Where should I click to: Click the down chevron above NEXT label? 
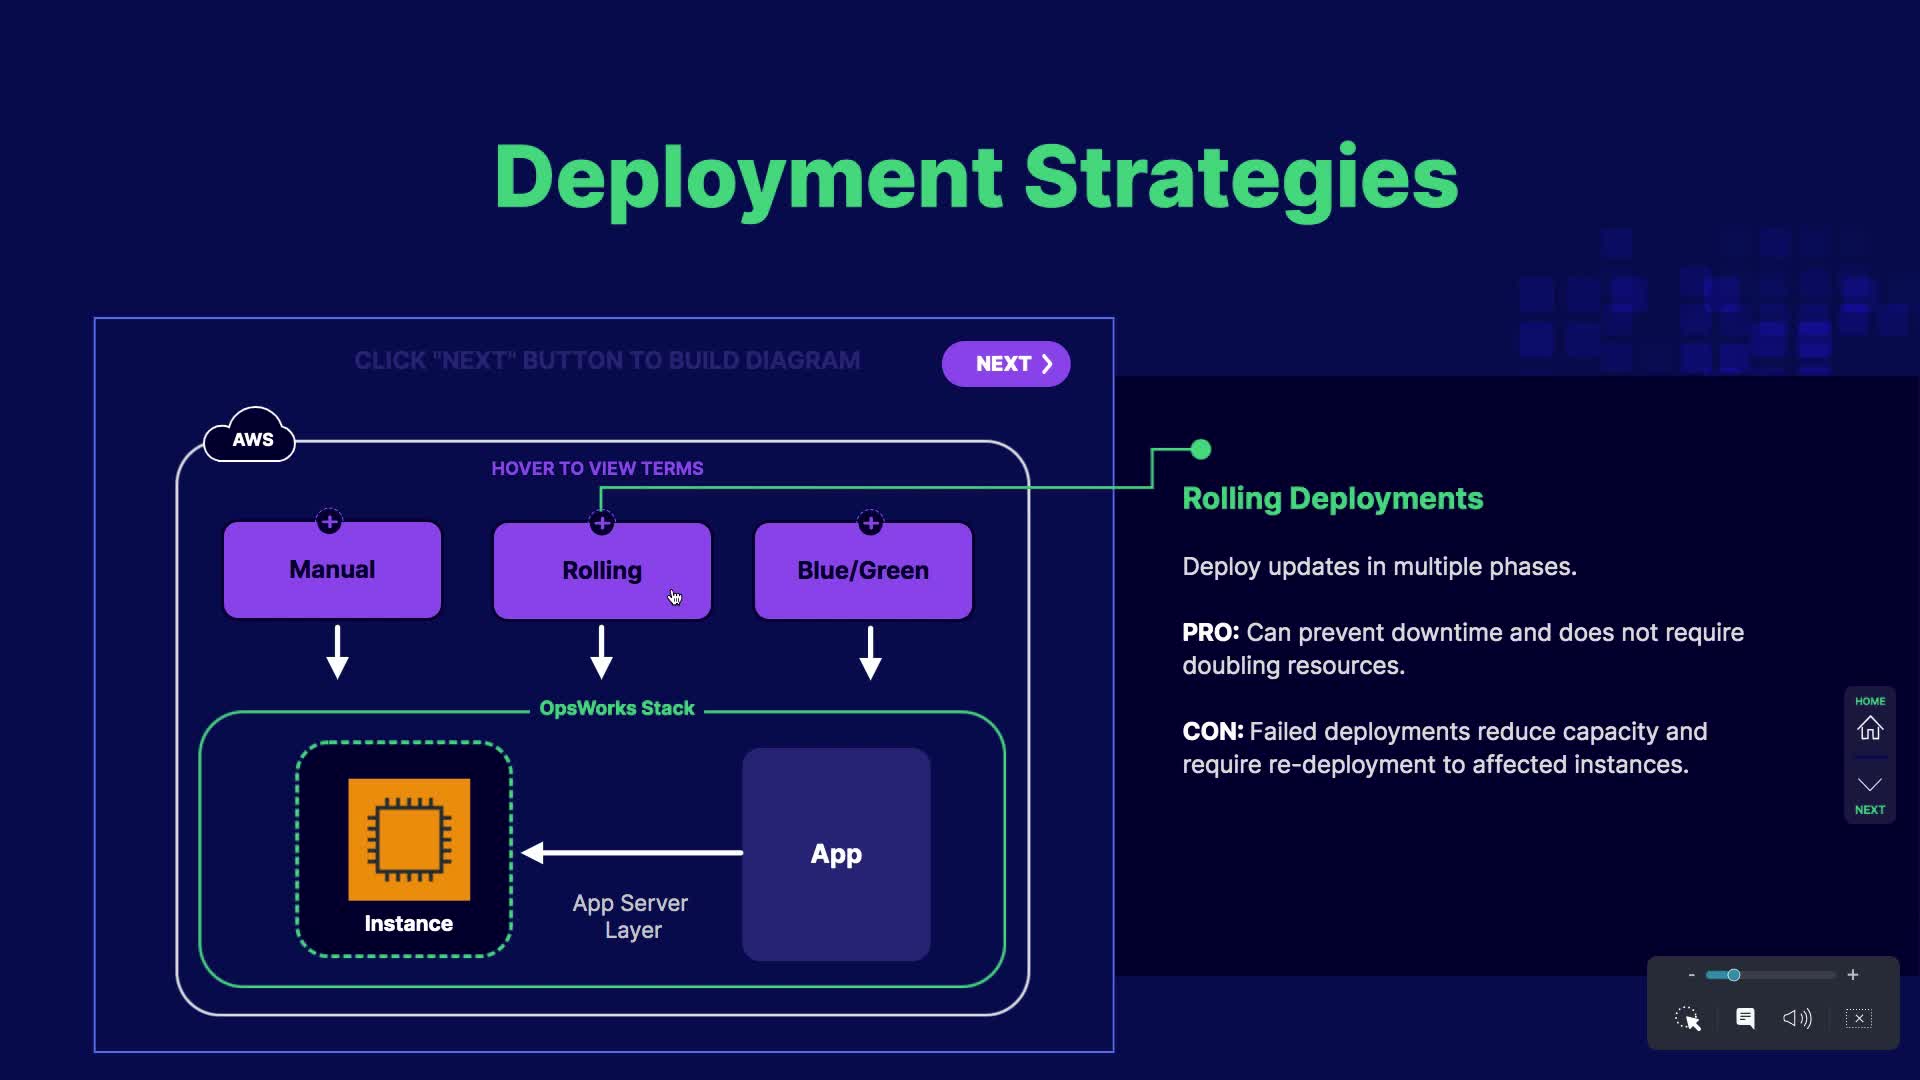pos(1870,784)
